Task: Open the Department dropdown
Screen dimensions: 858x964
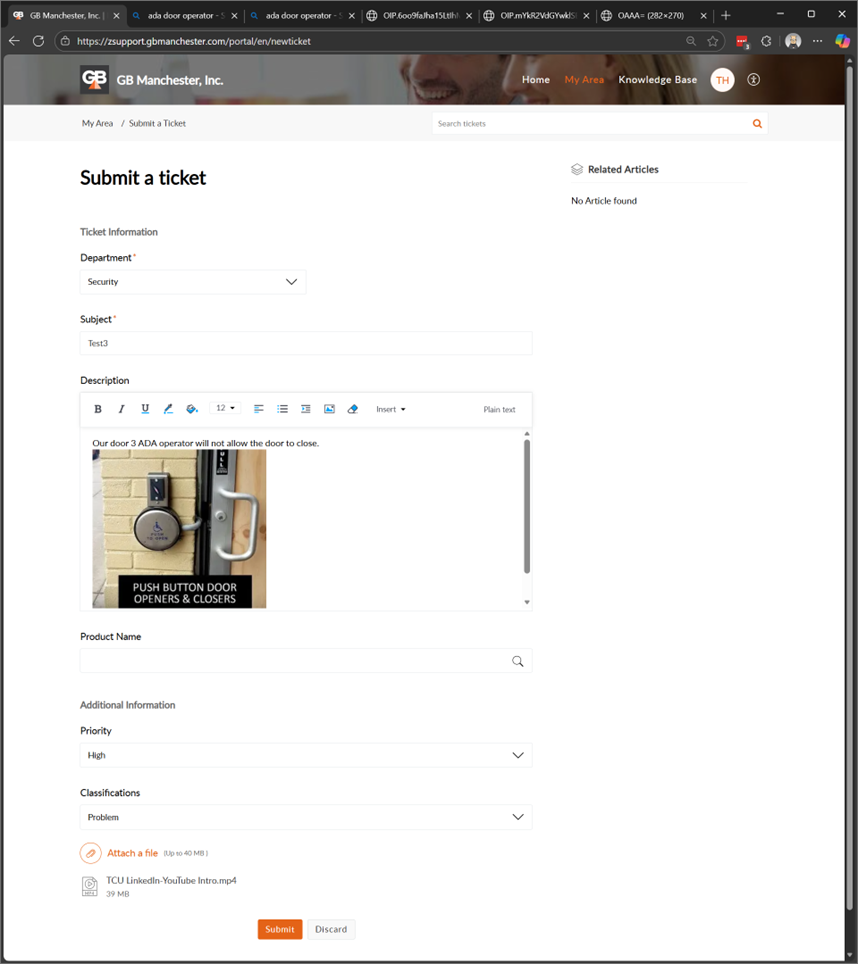Action: (x=193, y=282)
